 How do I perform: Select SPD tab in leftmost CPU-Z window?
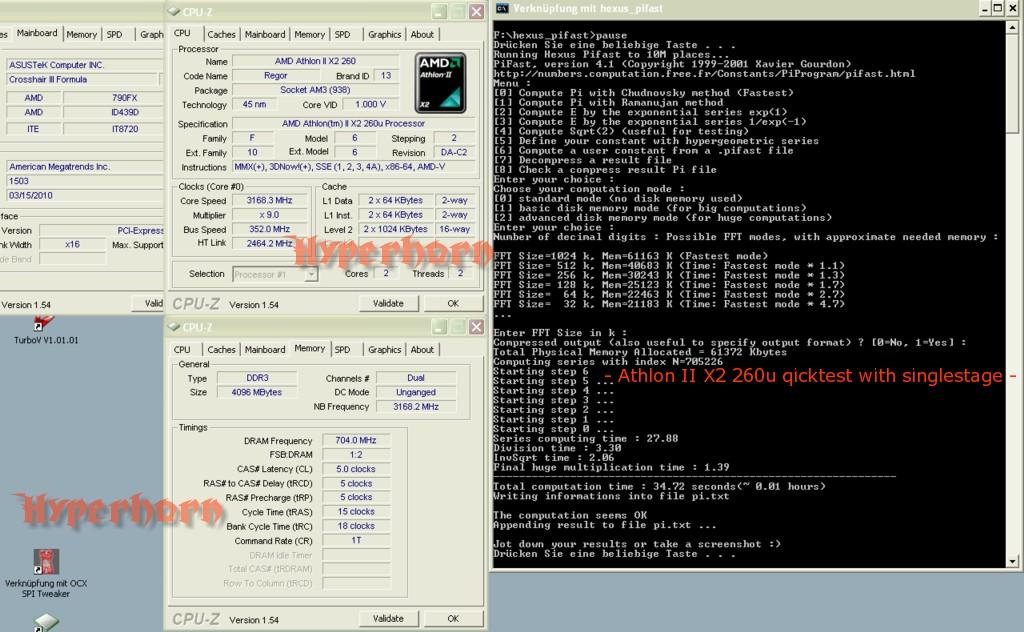(x=114, y=34)
